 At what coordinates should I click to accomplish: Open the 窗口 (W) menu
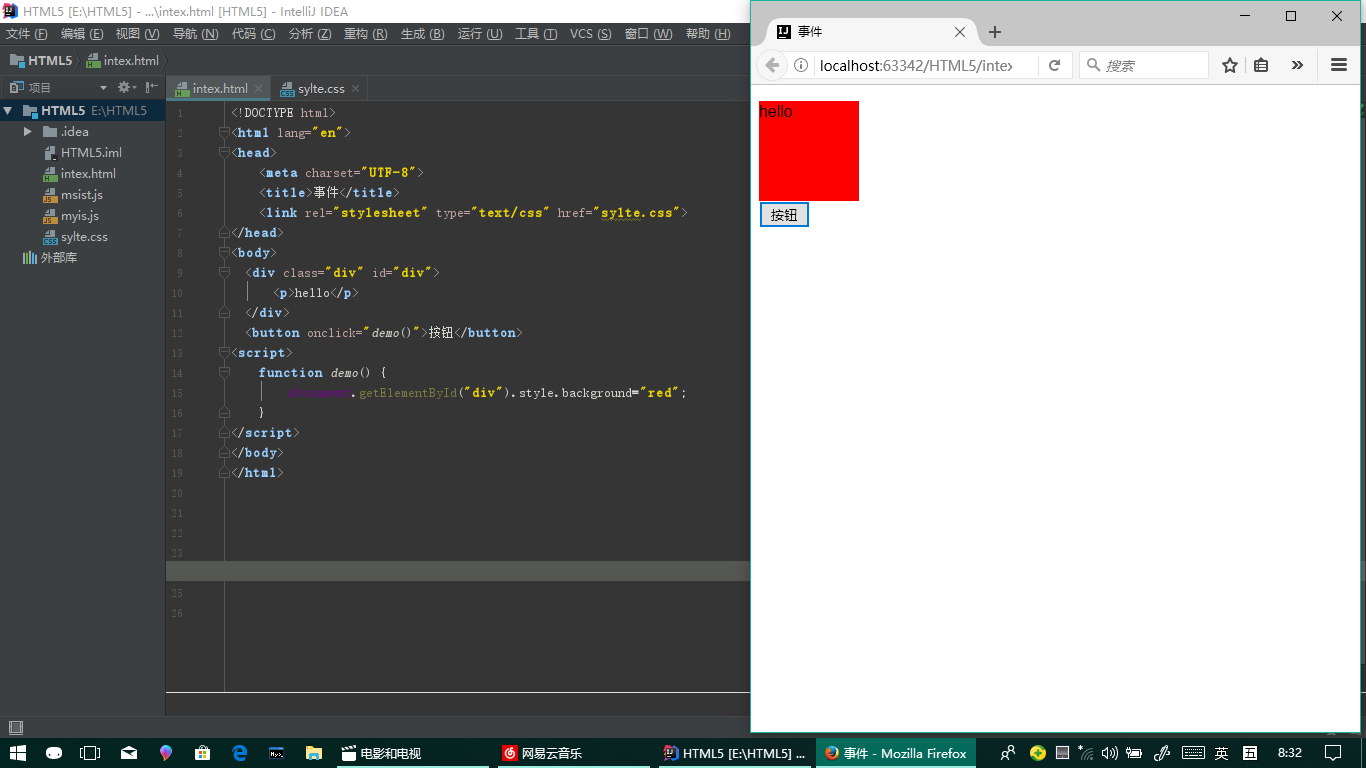(648, 34)
